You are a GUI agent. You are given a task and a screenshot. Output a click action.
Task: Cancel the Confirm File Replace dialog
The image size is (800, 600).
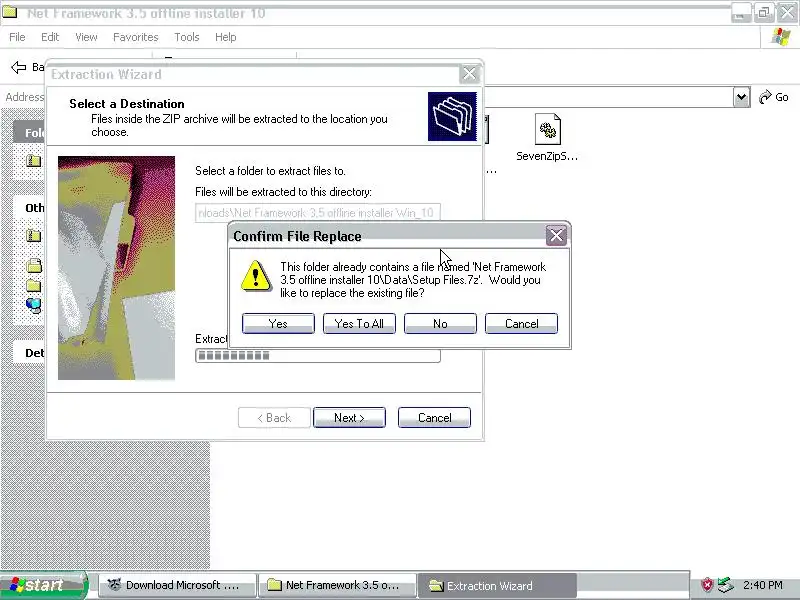click(521, 323)
